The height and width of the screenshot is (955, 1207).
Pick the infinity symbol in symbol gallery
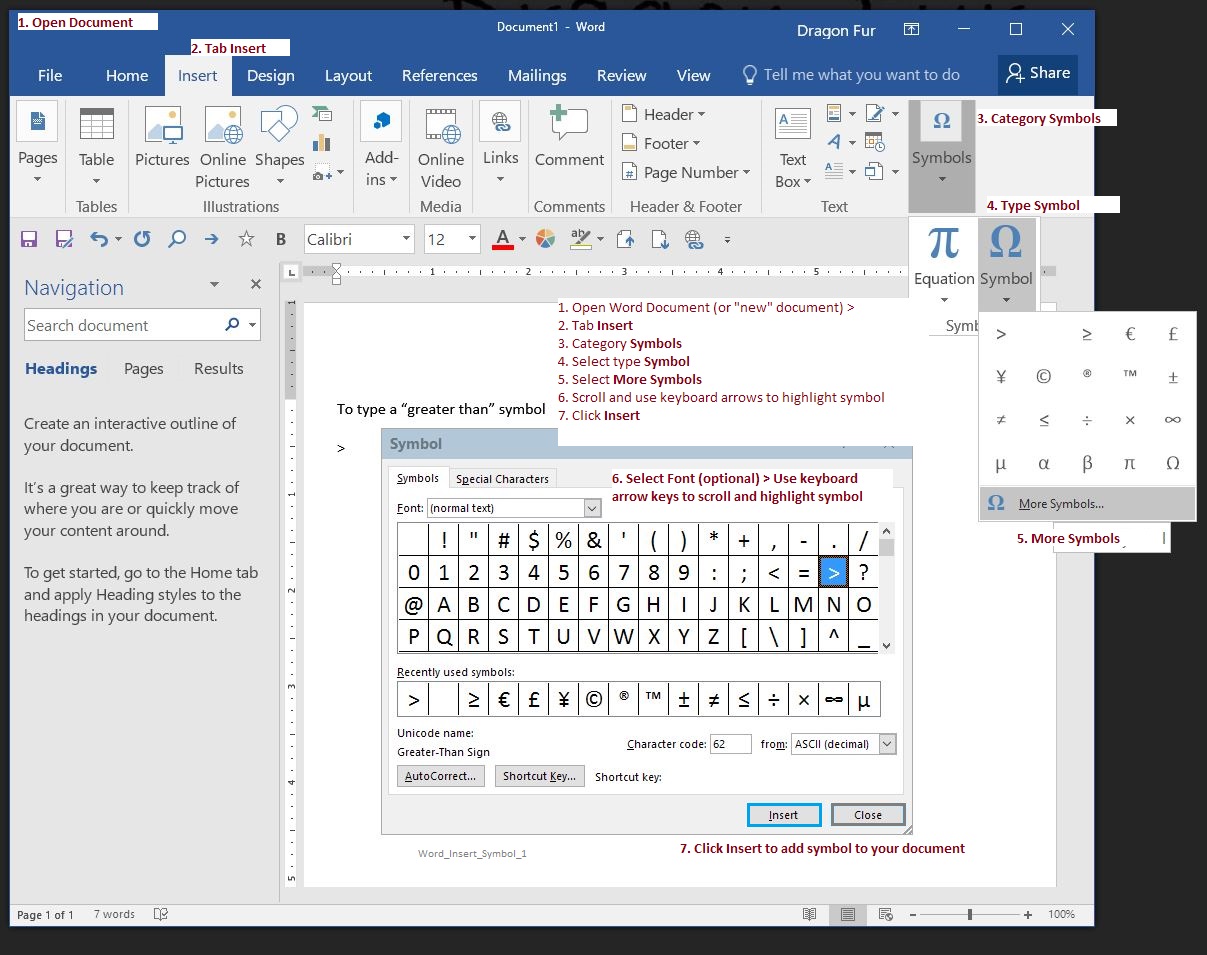click(1173, 420)
